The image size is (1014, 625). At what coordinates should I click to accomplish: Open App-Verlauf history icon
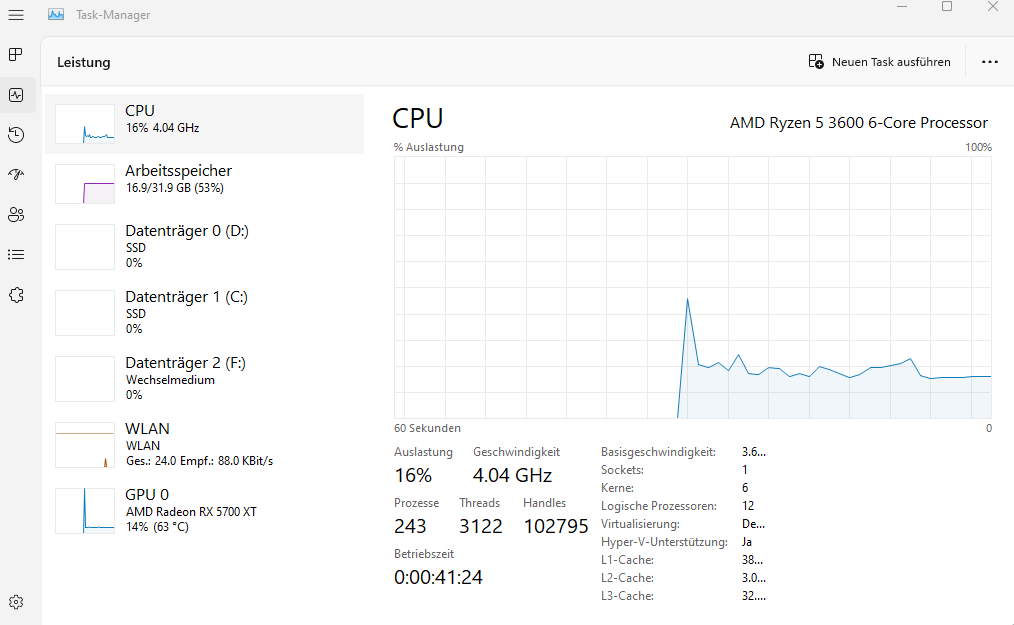[16, 135]
